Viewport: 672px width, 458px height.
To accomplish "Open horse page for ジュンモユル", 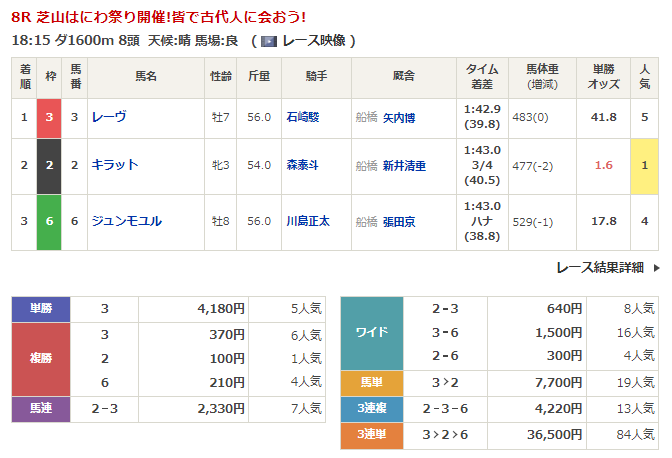I will [125, 221].
